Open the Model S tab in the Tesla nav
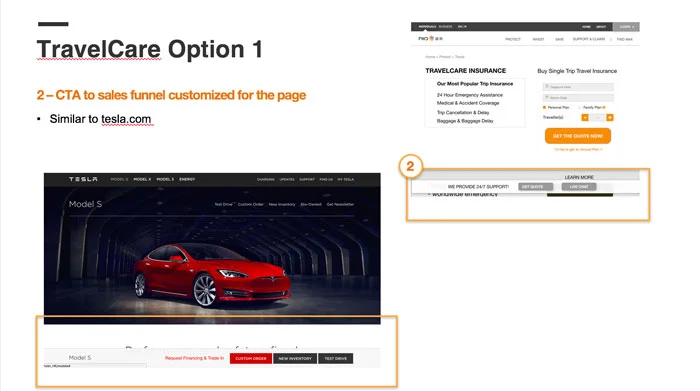The width and height of the screenshot is (700, 391). pos(119,179)
